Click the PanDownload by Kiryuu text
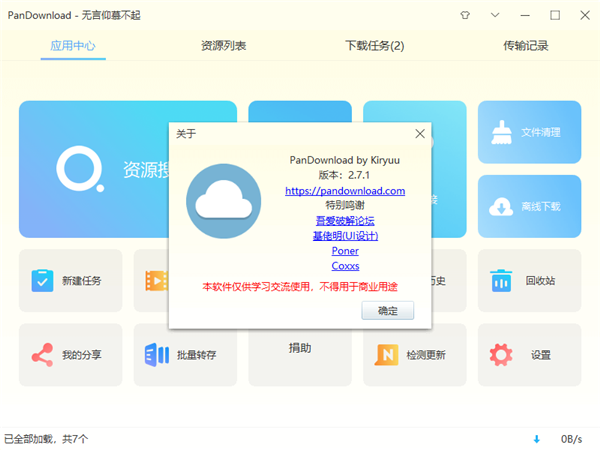Screen dimensions: 600x450 (x=345, y=160)
